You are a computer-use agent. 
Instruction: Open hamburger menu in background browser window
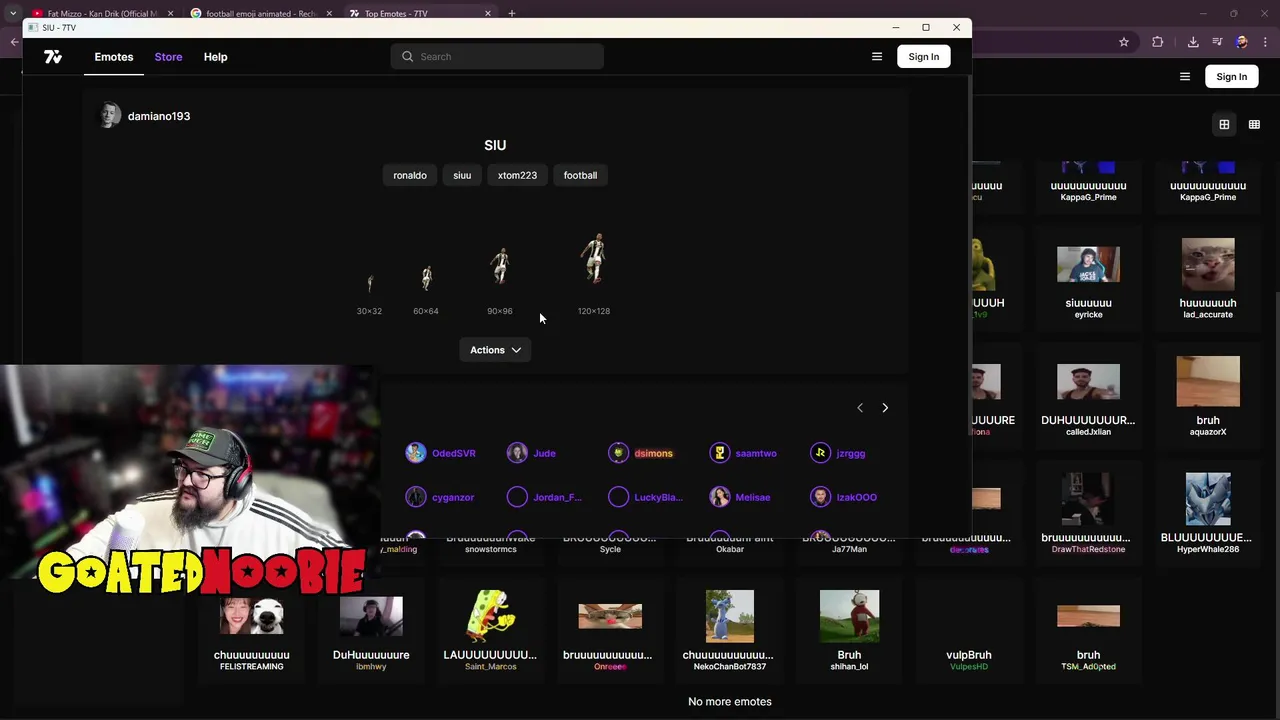click(x=1185, y=77)
